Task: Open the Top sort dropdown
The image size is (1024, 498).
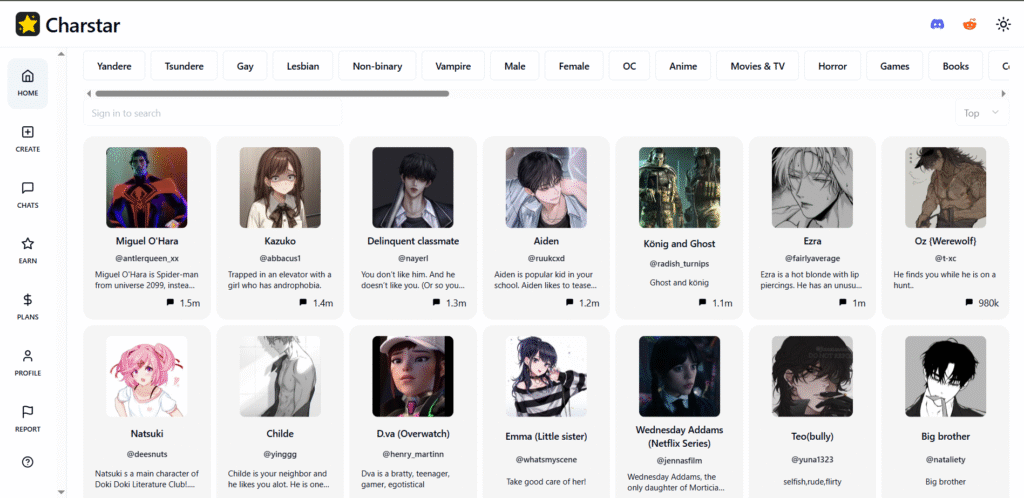Action: point(982,113)
